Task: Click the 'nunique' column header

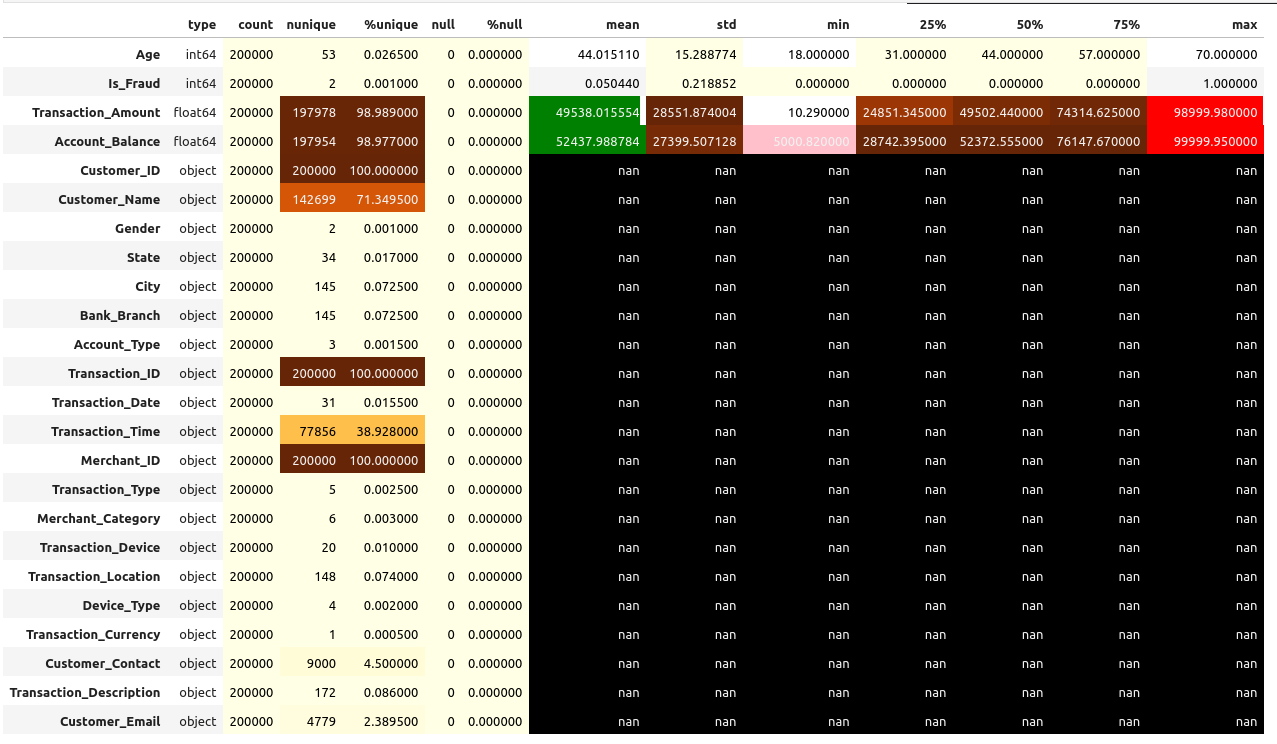Action: (311, 24)
